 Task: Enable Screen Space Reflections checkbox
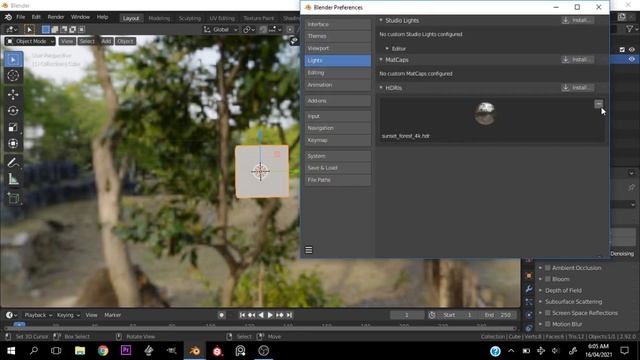[x=548, y=313]
